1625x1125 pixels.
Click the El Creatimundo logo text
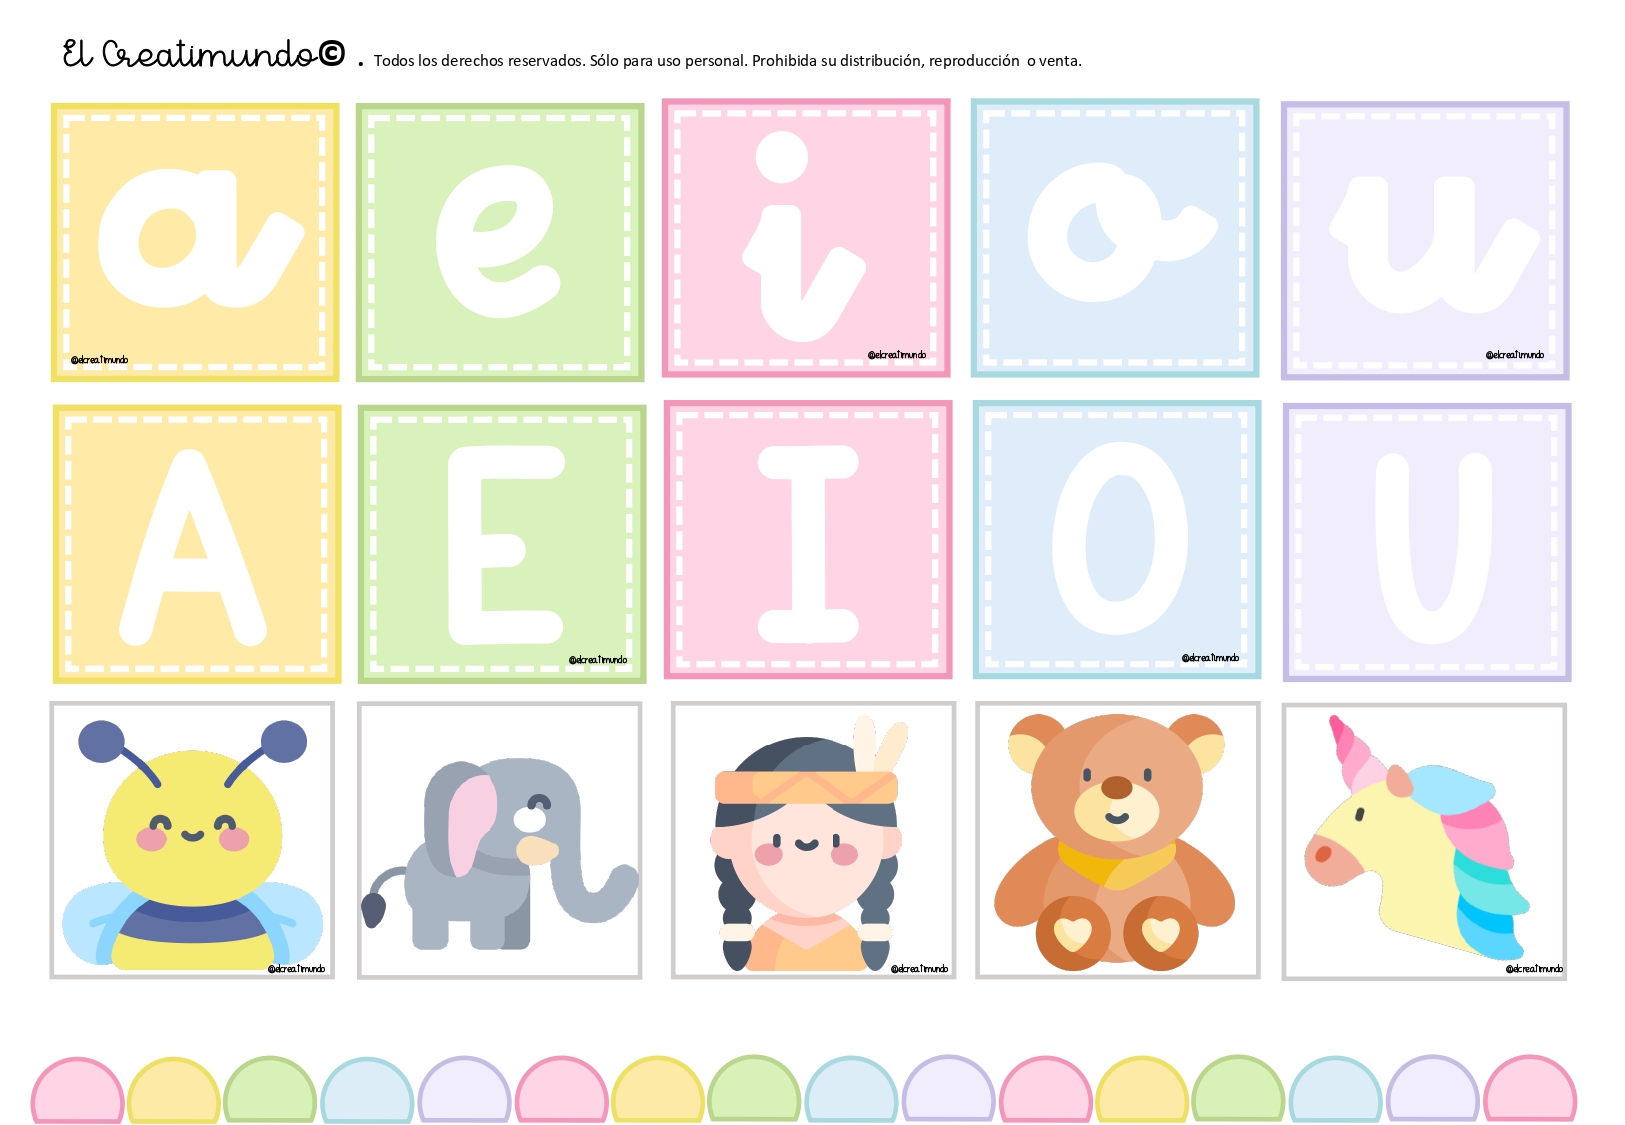(204, 54)
